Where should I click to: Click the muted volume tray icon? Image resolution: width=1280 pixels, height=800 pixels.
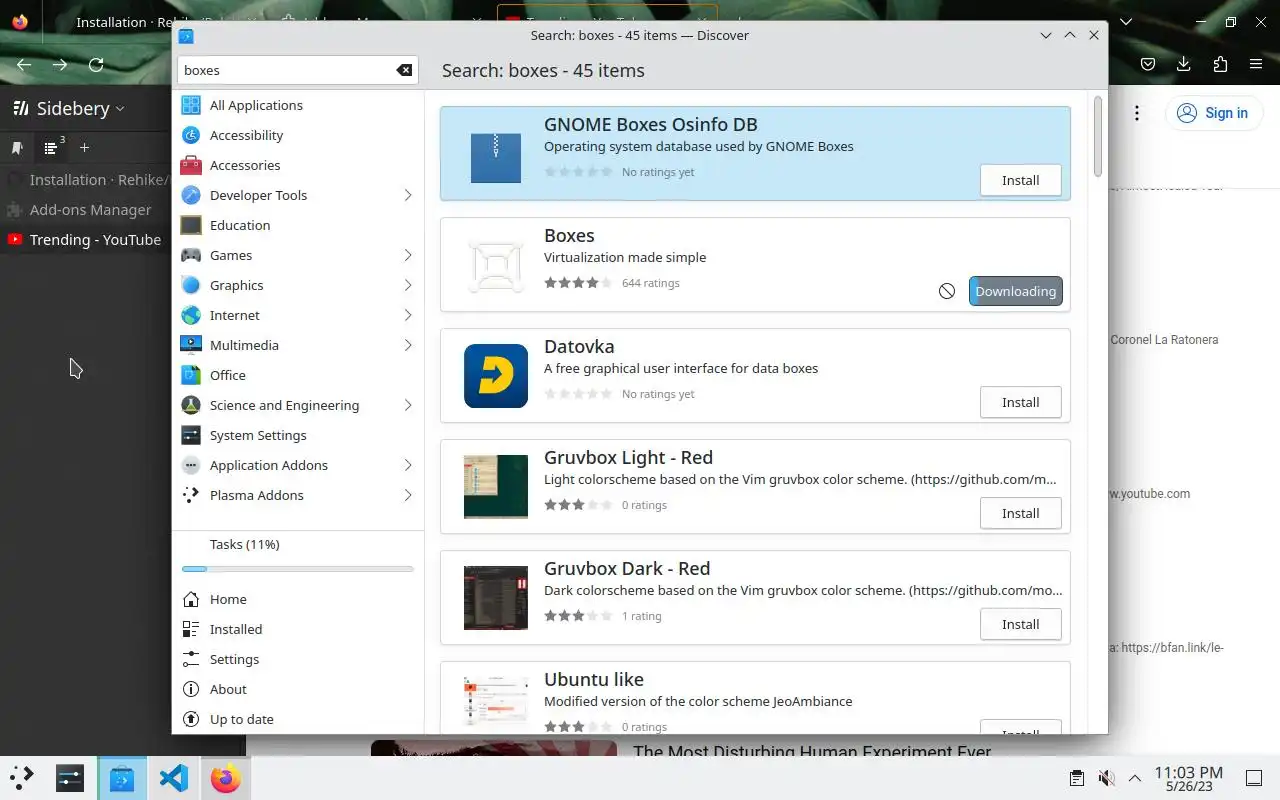1106,778
